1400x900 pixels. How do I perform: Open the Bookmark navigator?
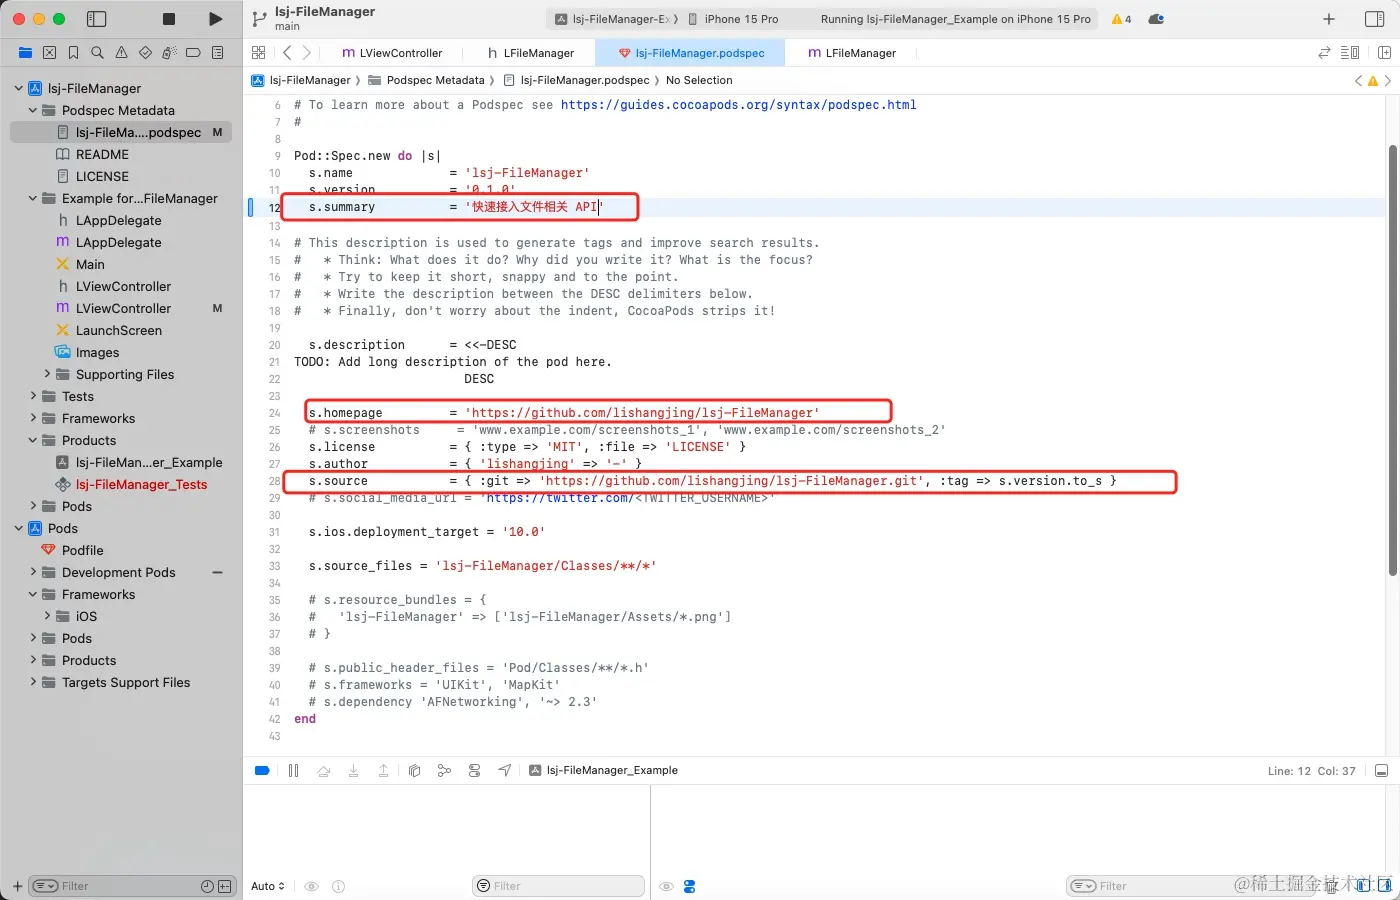pos(73,52)
